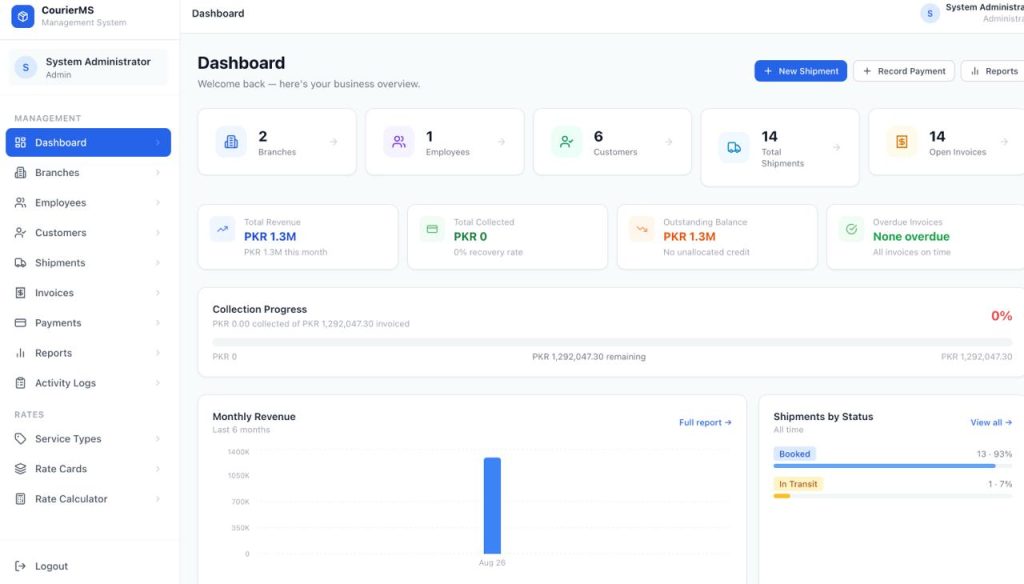The image size is (1024, 584).
Task: Click the Collection Progress bar
Action: tap(612, 342)
